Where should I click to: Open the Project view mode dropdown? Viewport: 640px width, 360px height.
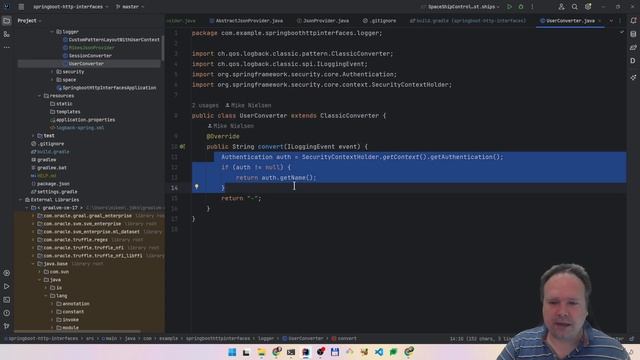tap(29, 20)
